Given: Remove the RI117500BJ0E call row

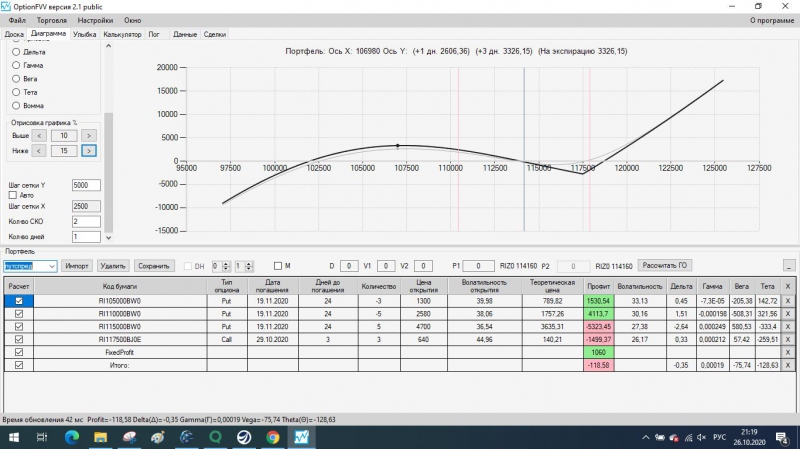Looking at the screenshot, I should pyautogui.click(x=787, y=339).
